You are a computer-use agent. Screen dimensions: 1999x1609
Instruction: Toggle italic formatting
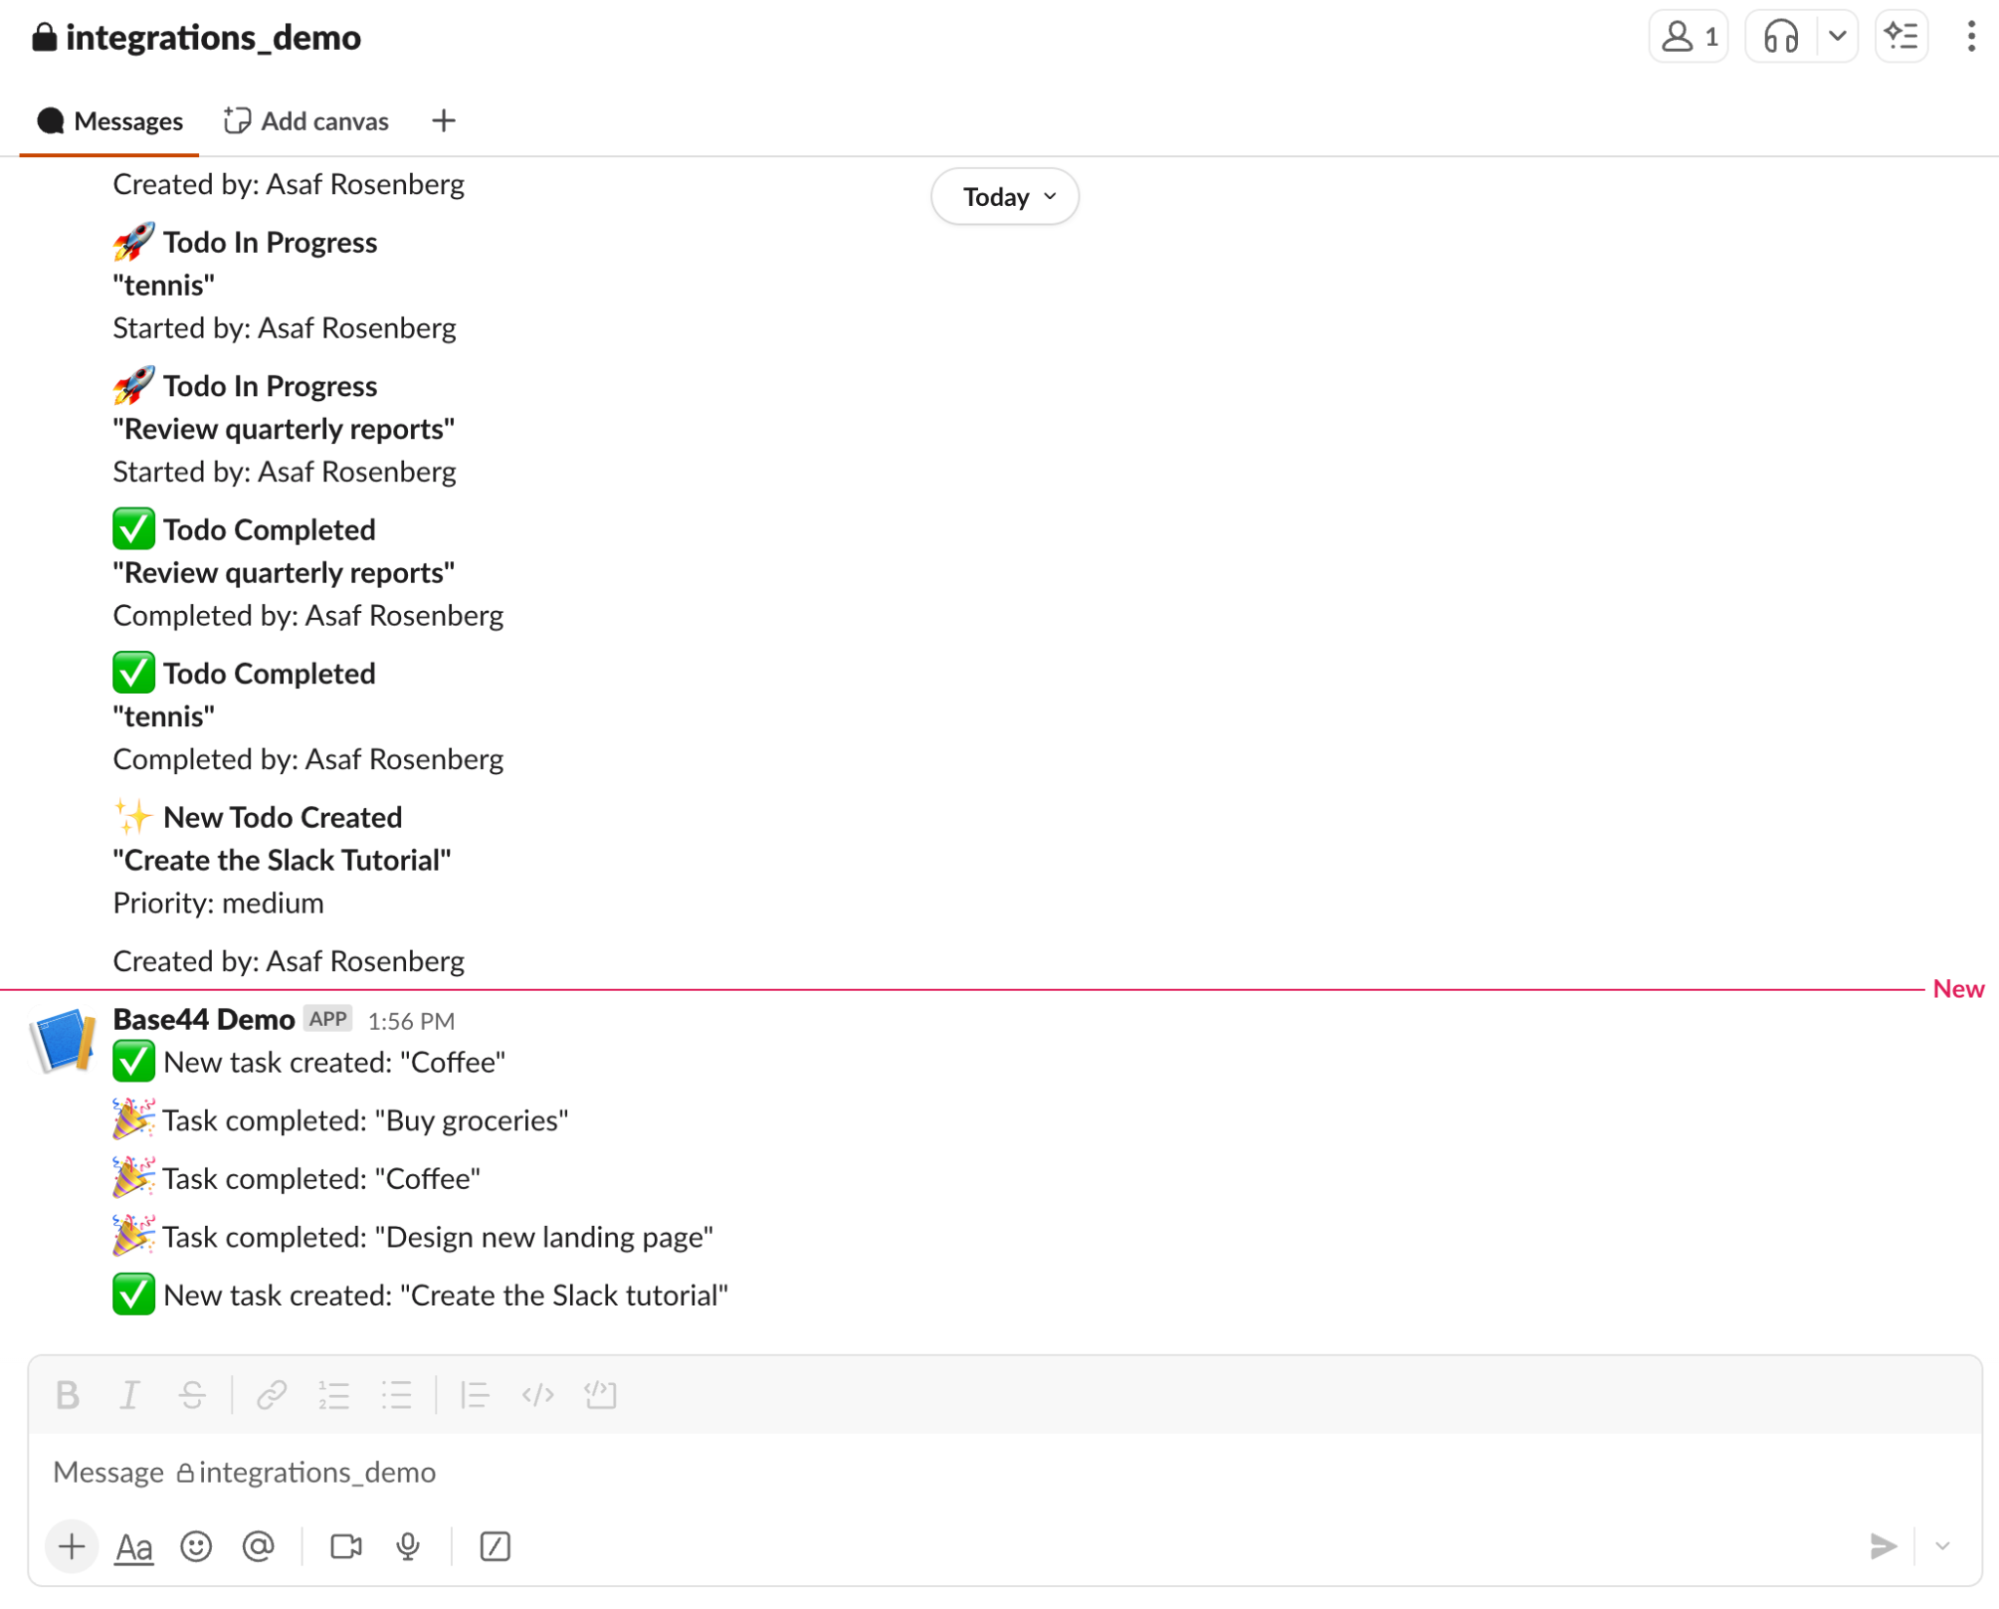[129, 1394]
